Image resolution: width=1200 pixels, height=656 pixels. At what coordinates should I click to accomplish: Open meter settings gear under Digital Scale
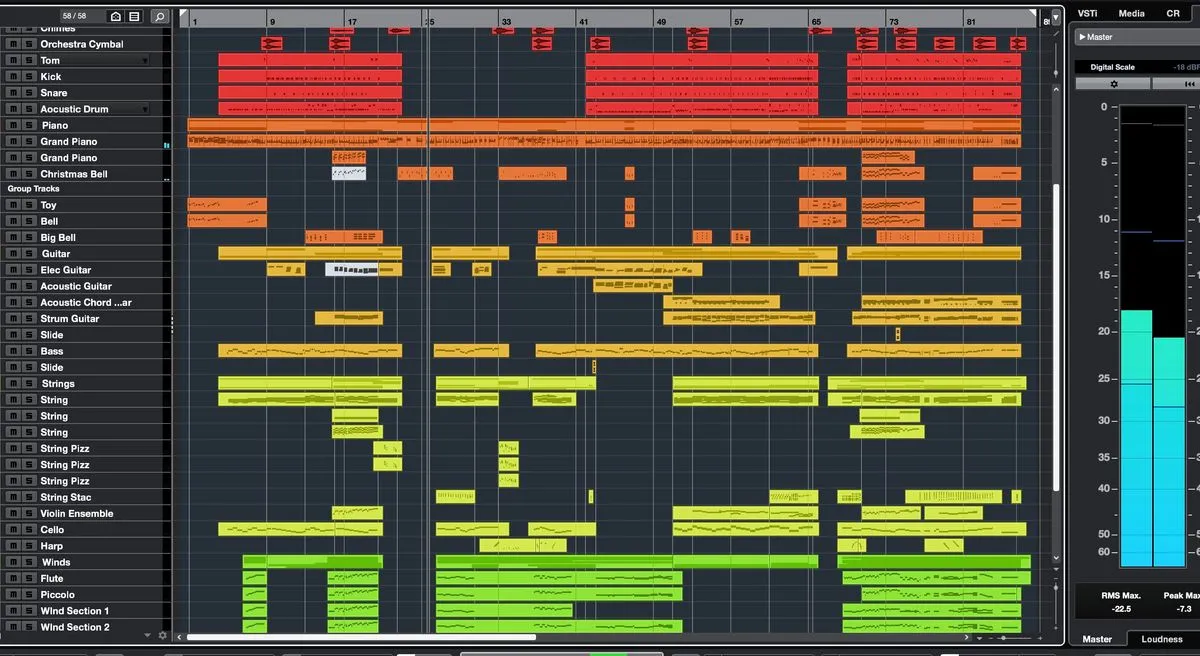pyautogui.click(x=1115, y=84)
